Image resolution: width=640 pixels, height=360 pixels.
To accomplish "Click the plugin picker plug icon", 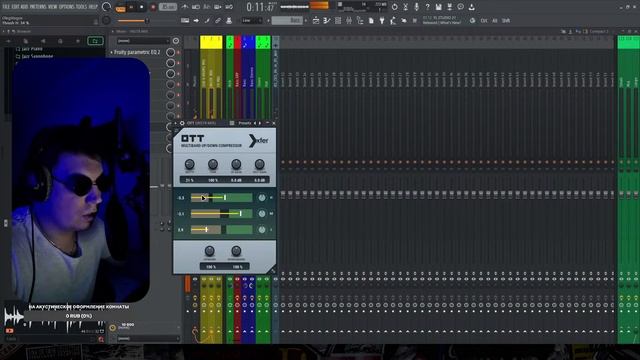I will [x=382, y=20].
